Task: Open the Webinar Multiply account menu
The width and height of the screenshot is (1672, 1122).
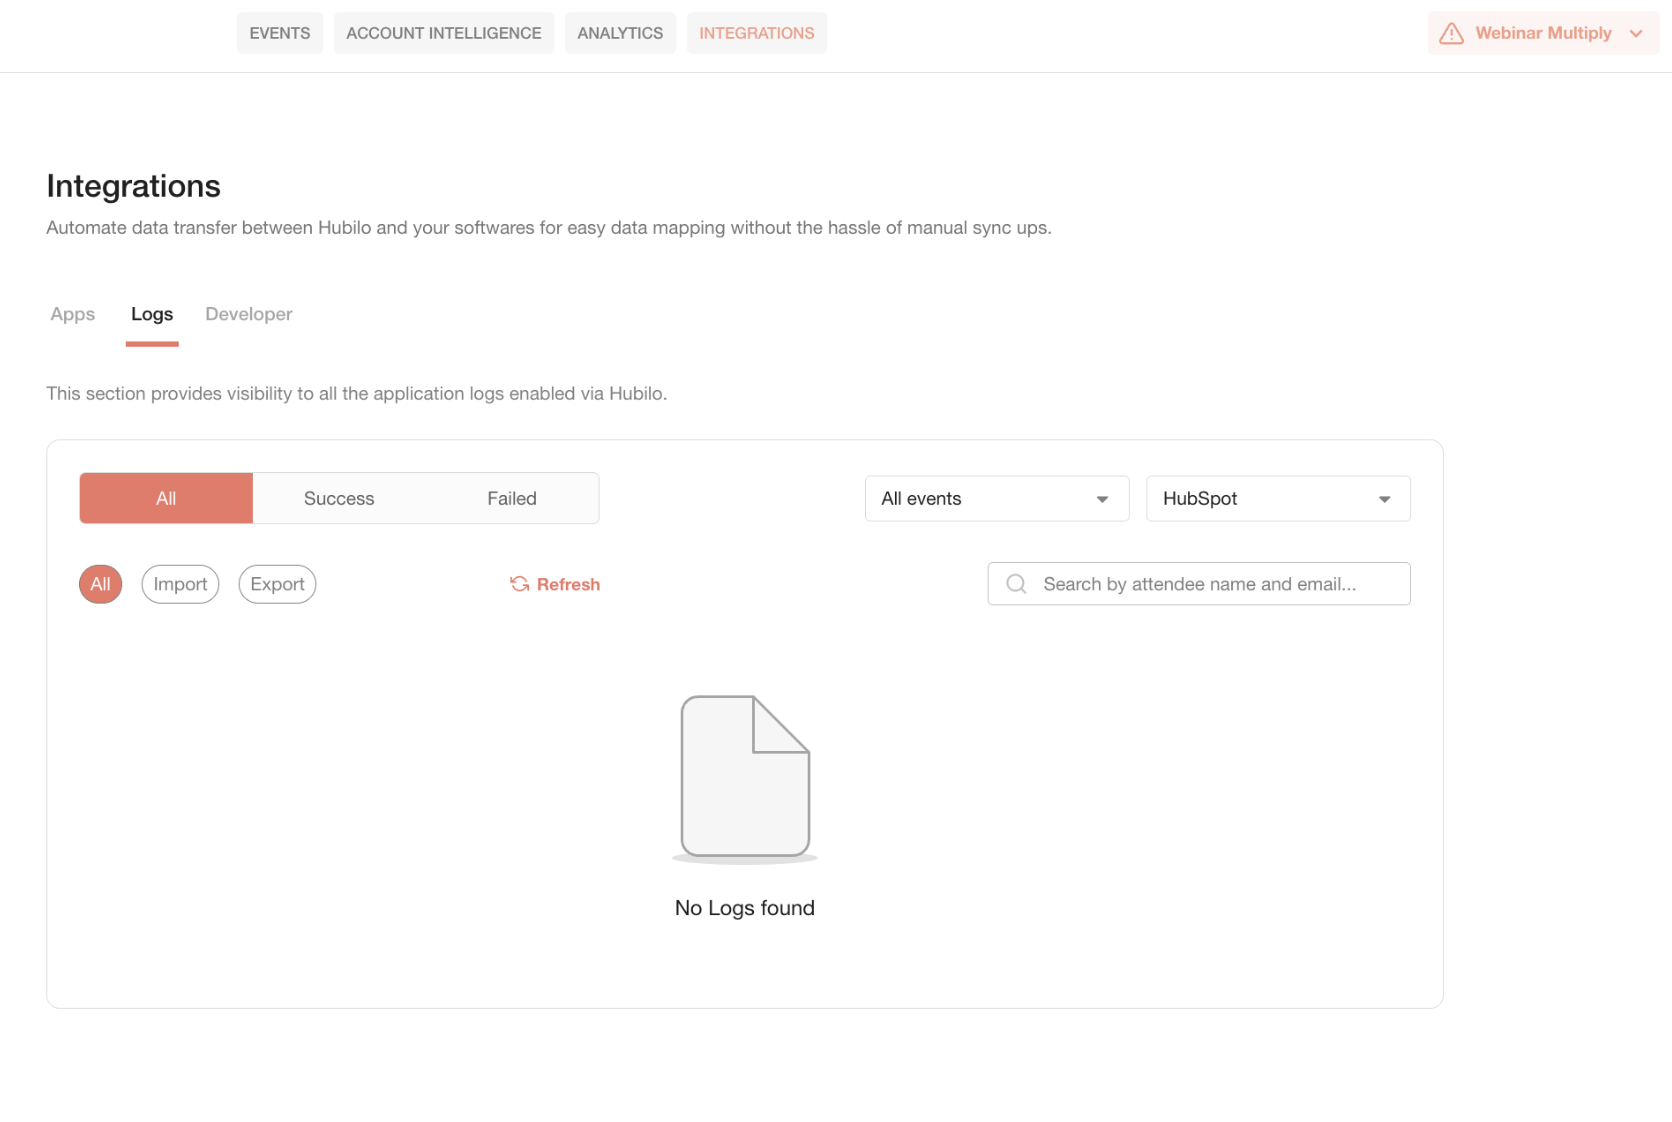Action: point(1543,33)
